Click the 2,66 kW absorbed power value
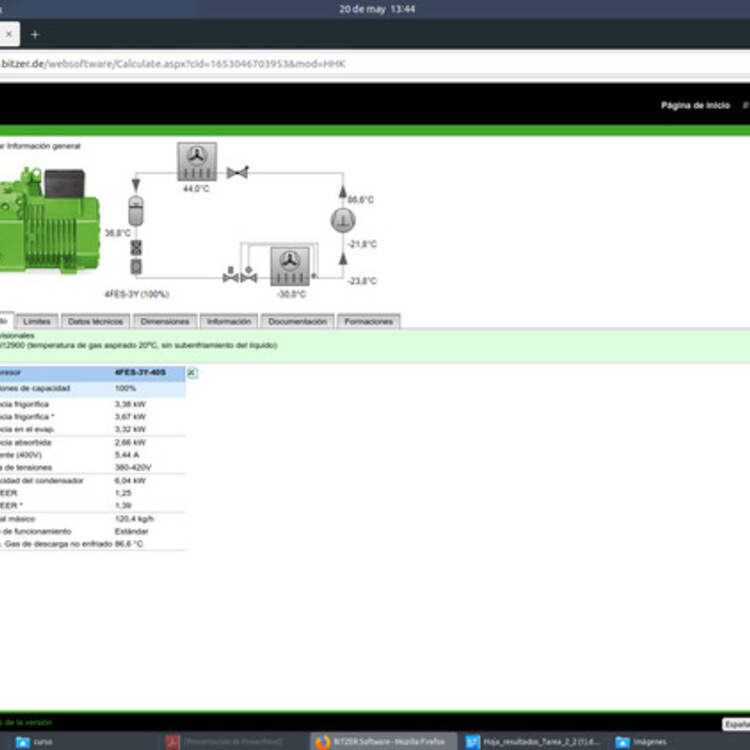The height and width of the screenshot is (750, 750). tap(130, 442)
